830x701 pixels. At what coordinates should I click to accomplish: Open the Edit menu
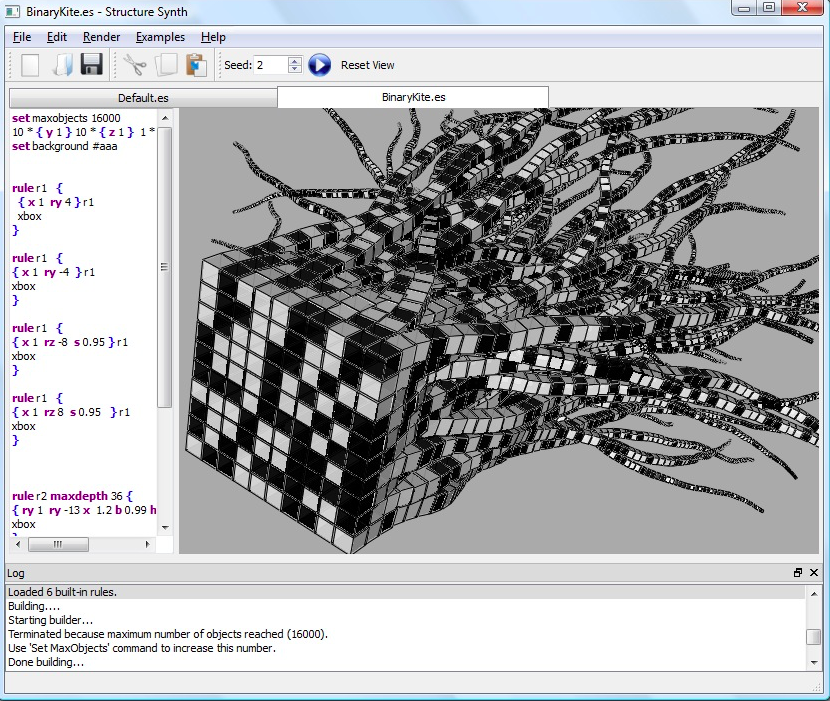(x=56, y=37)
